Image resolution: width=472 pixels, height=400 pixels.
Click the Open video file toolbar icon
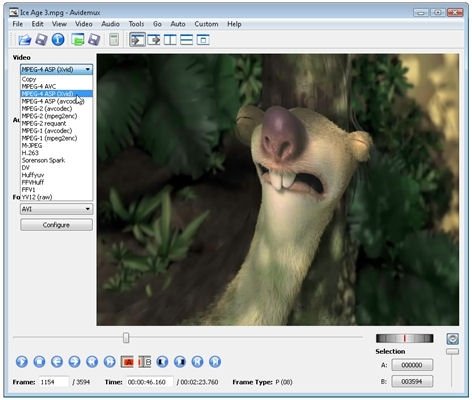[24, 40]
